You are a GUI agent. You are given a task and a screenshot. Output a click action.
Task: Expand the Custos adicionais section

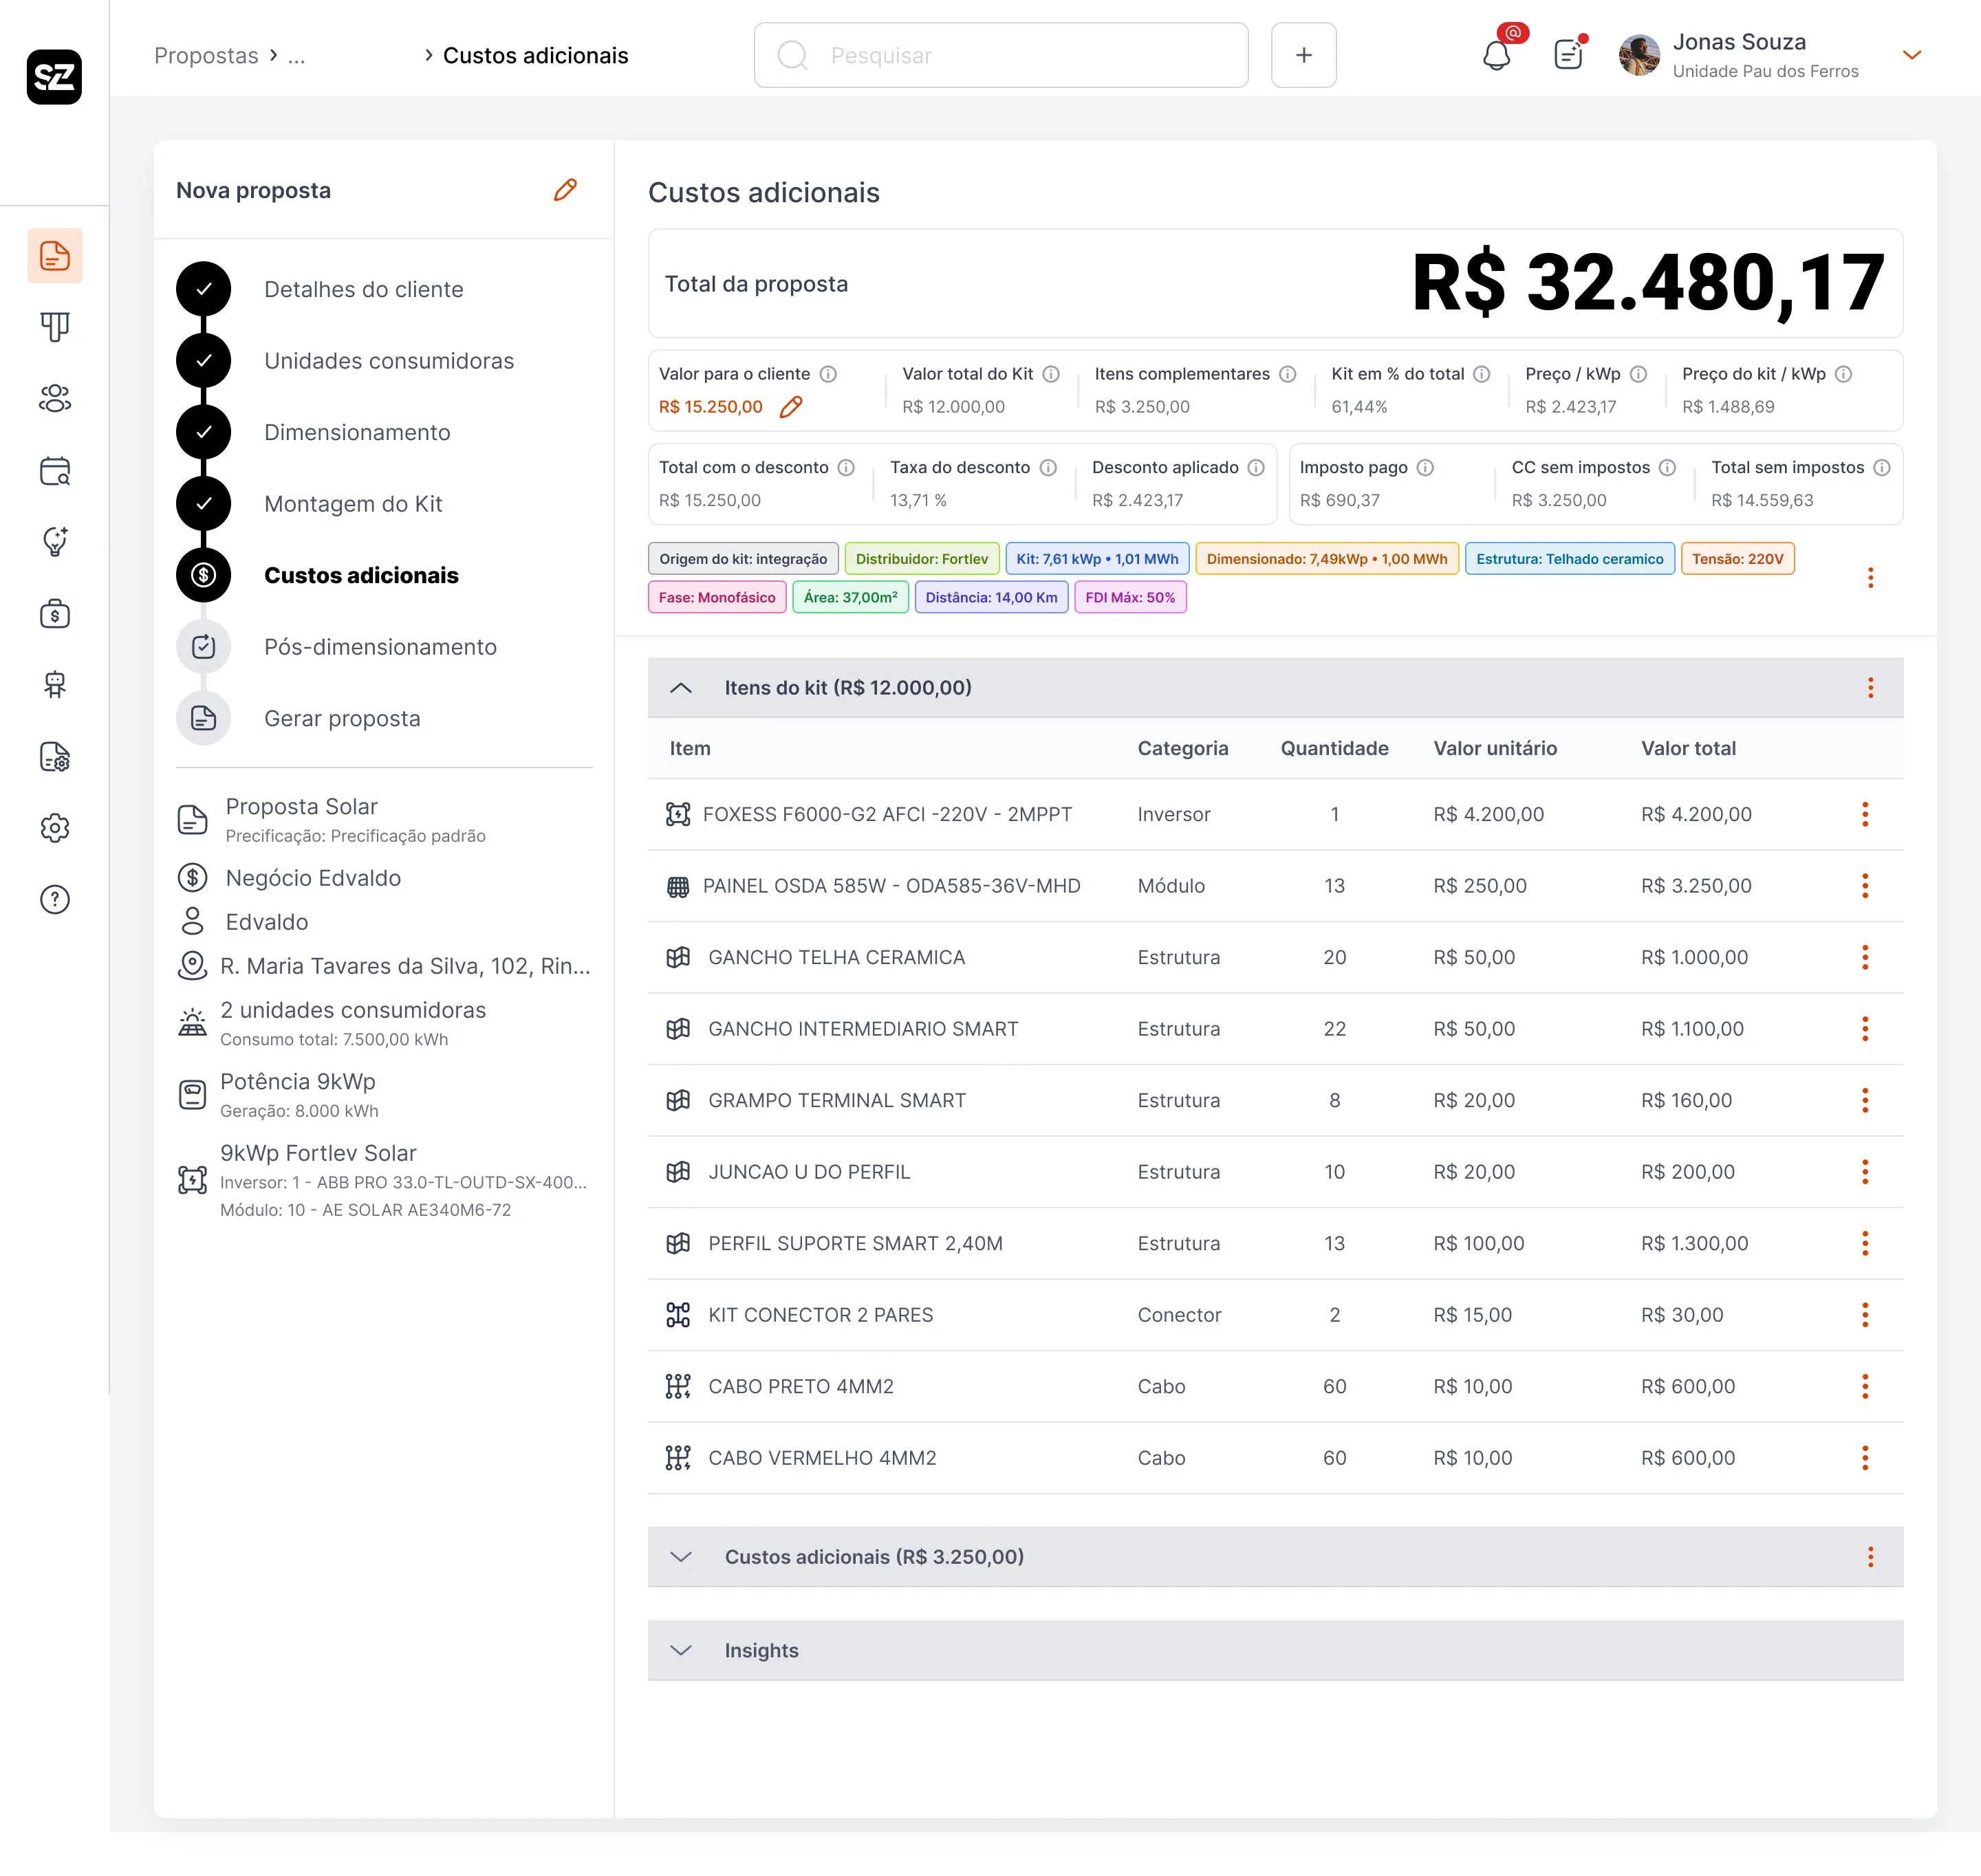(681, 1556)
